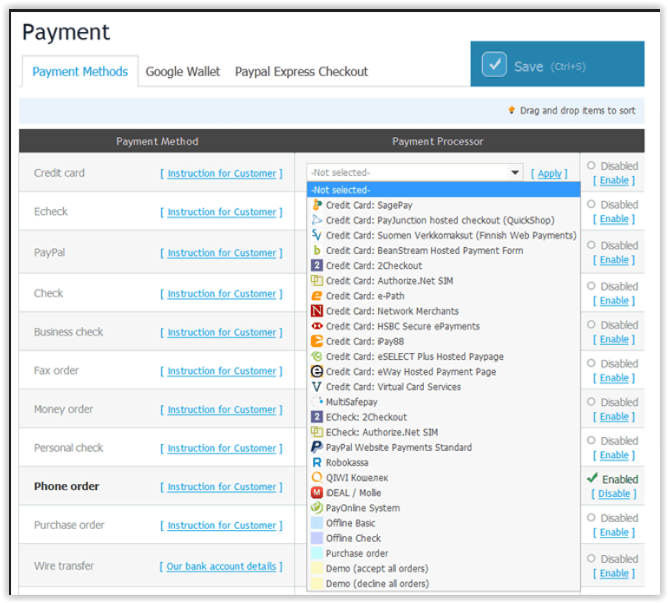The width and height of the screenshot is (668, 603).
Task: Choose Offline Check menu entry
Action: click(443, 538)
